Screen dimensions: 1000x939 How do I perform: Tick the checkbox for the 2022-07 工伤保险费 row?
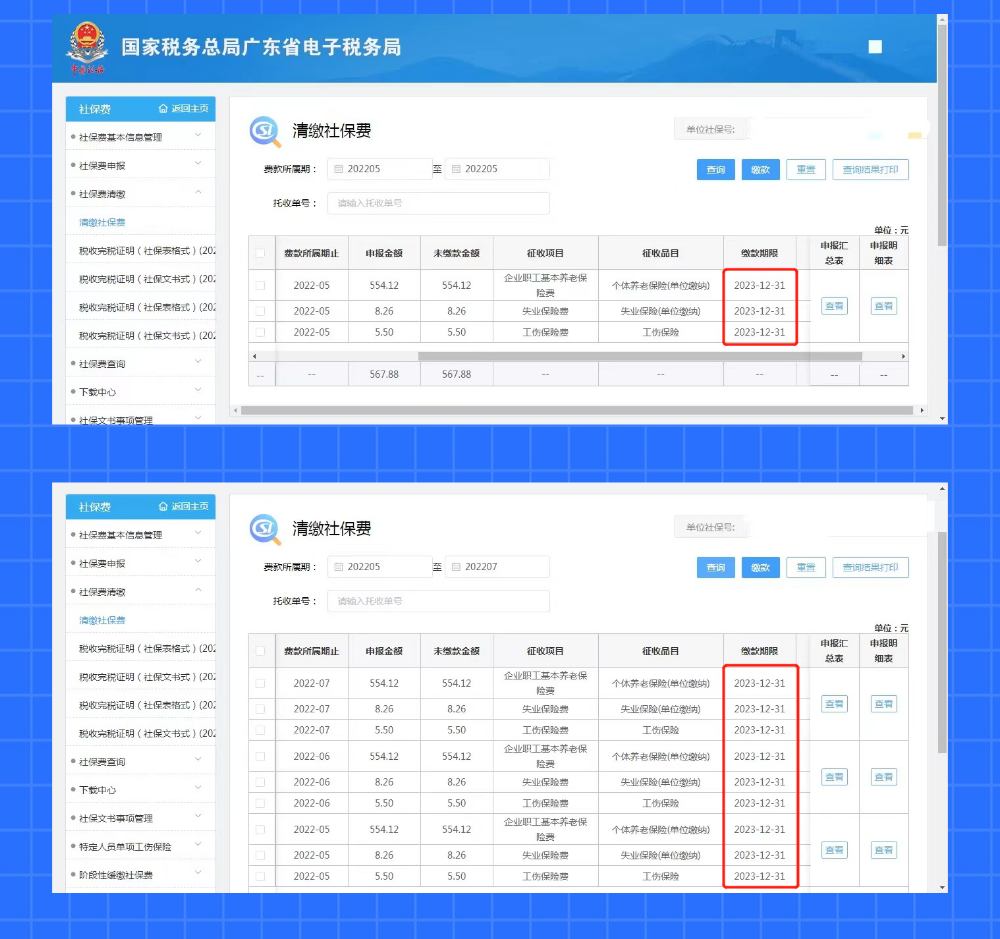click(x=261, y=730)
